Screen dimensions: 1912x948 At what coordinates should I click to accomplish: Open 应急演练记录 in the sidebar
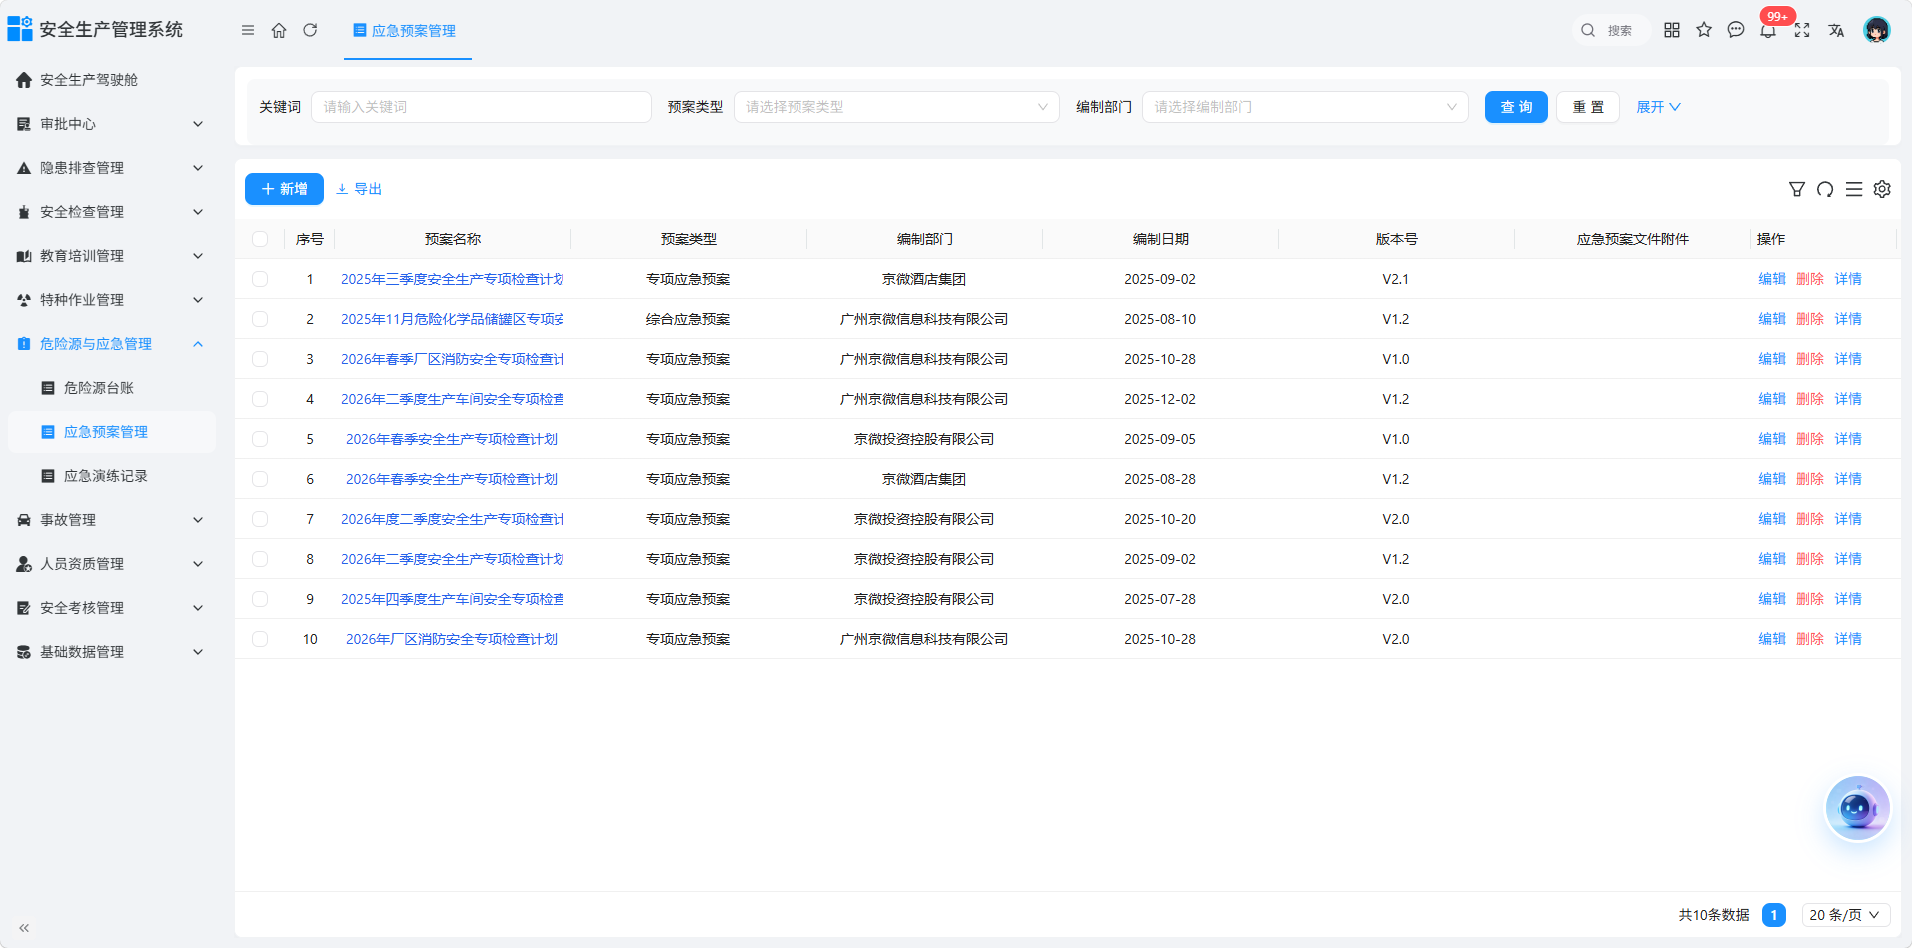[x=110, y=476]
